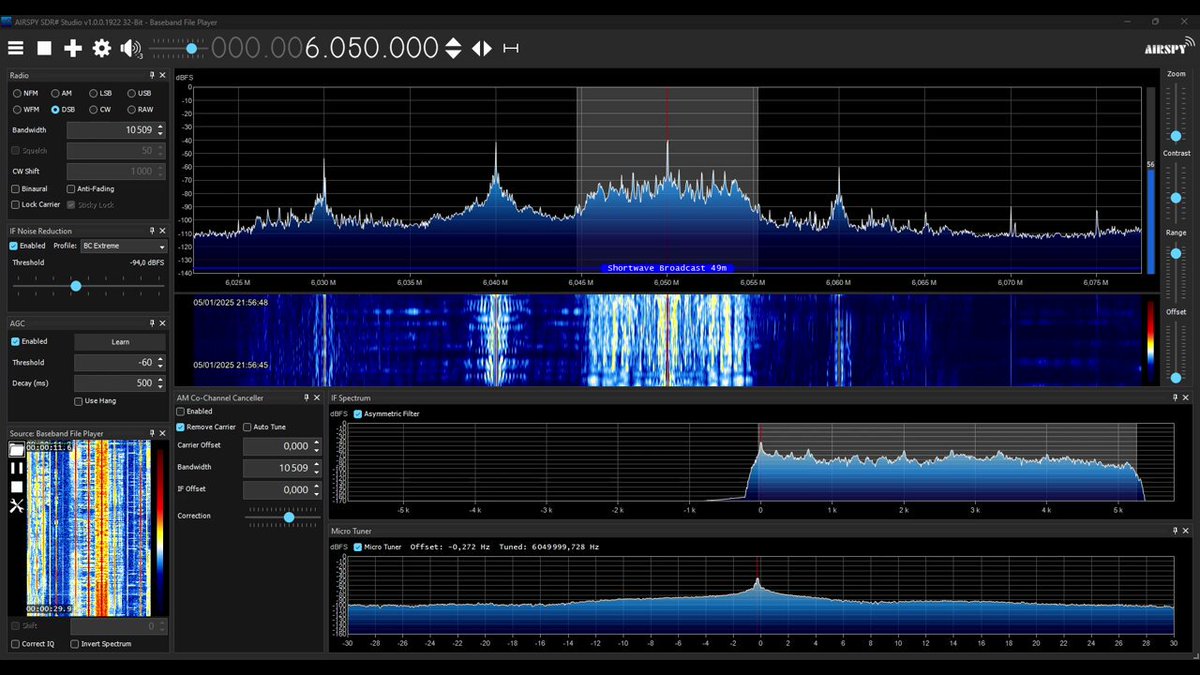This screenshot has width=1200, height=675.
Task: Close the AM Co-Channel Canceller panel
Action: pos(319,397)
